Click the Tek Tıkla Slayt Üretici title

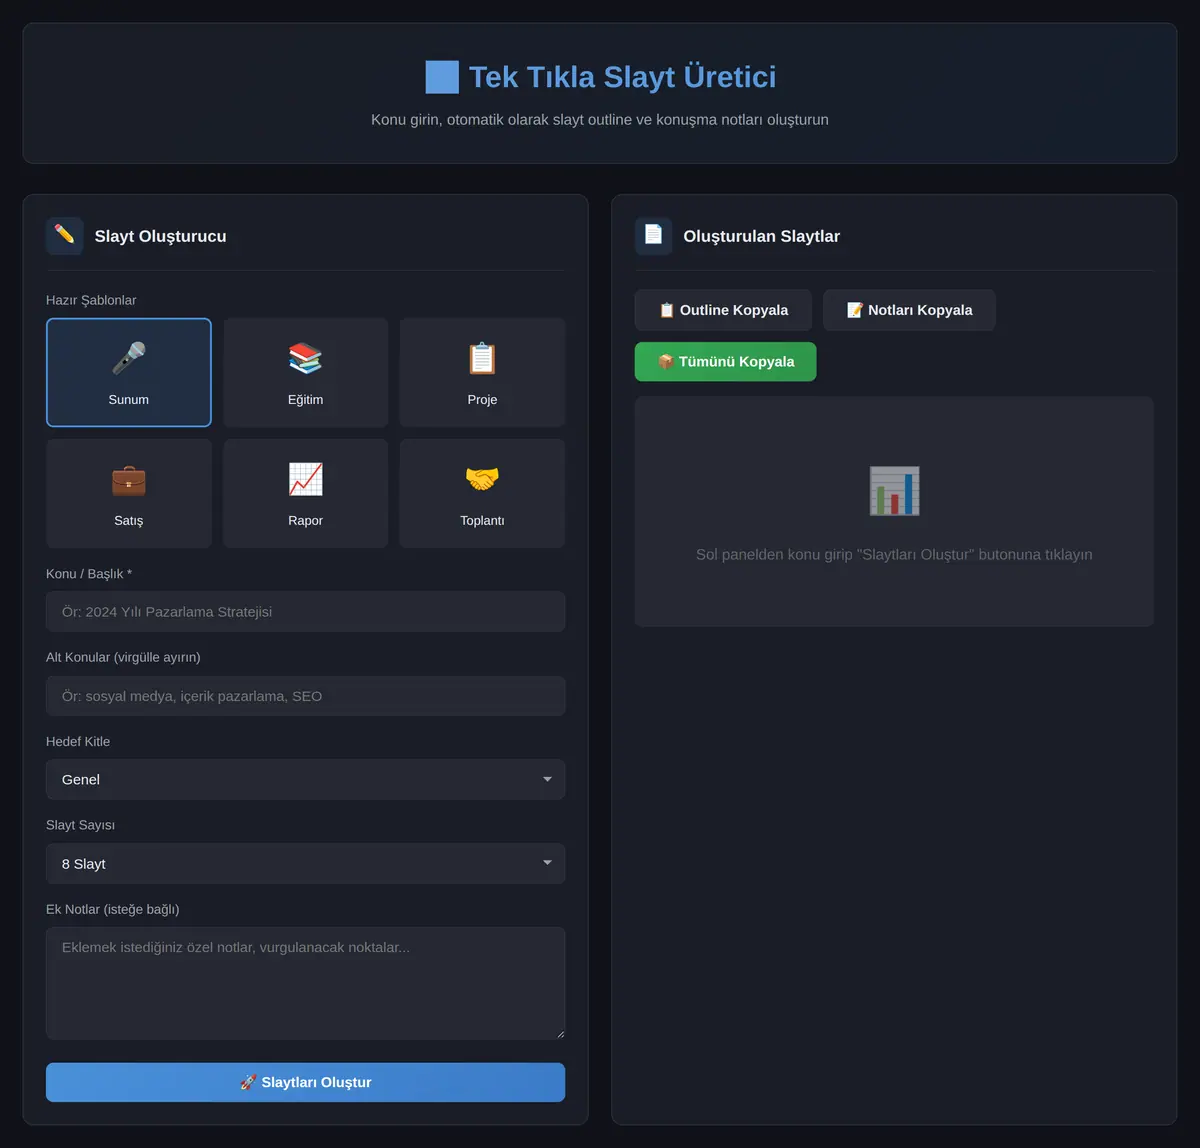(x=622, y=77)
